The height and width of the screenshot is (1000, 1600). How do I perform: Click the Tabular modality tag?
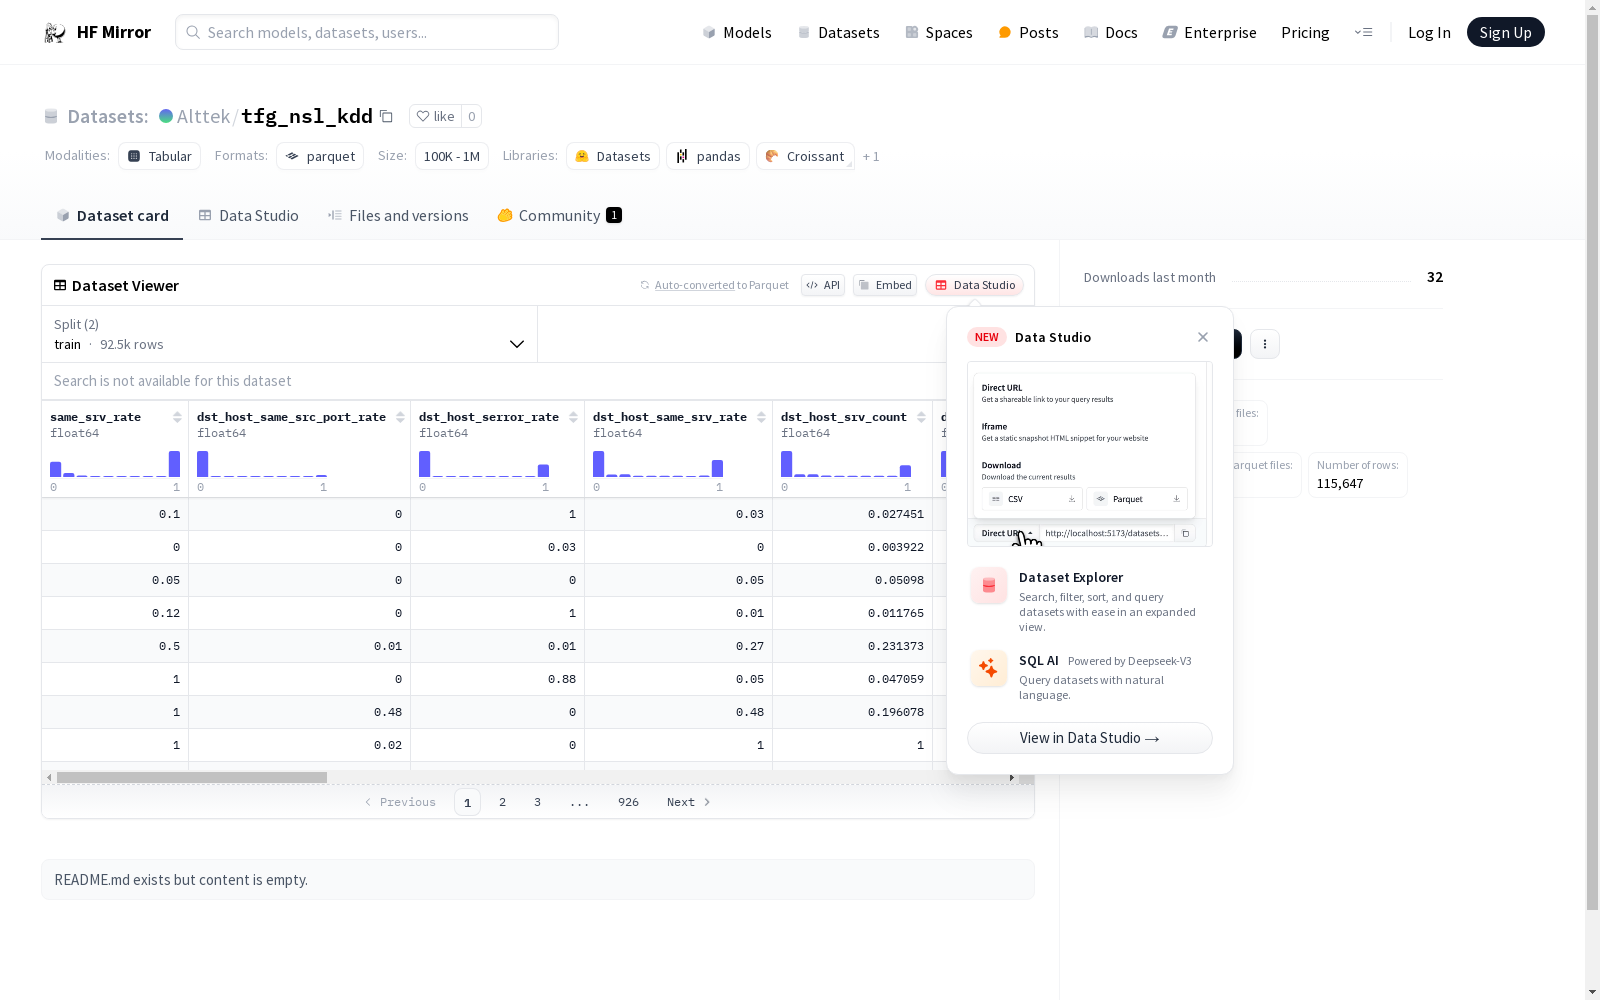(x=160, y=156)
